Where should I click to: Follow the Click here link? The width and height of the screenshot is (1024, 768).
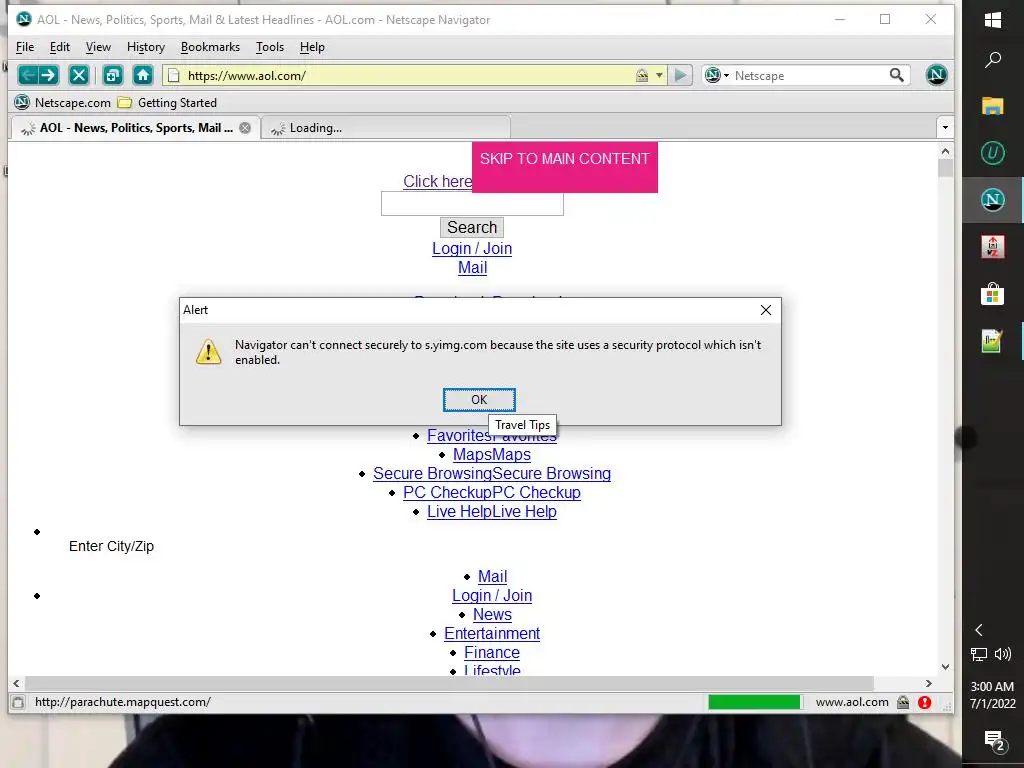tap(437, 181)
